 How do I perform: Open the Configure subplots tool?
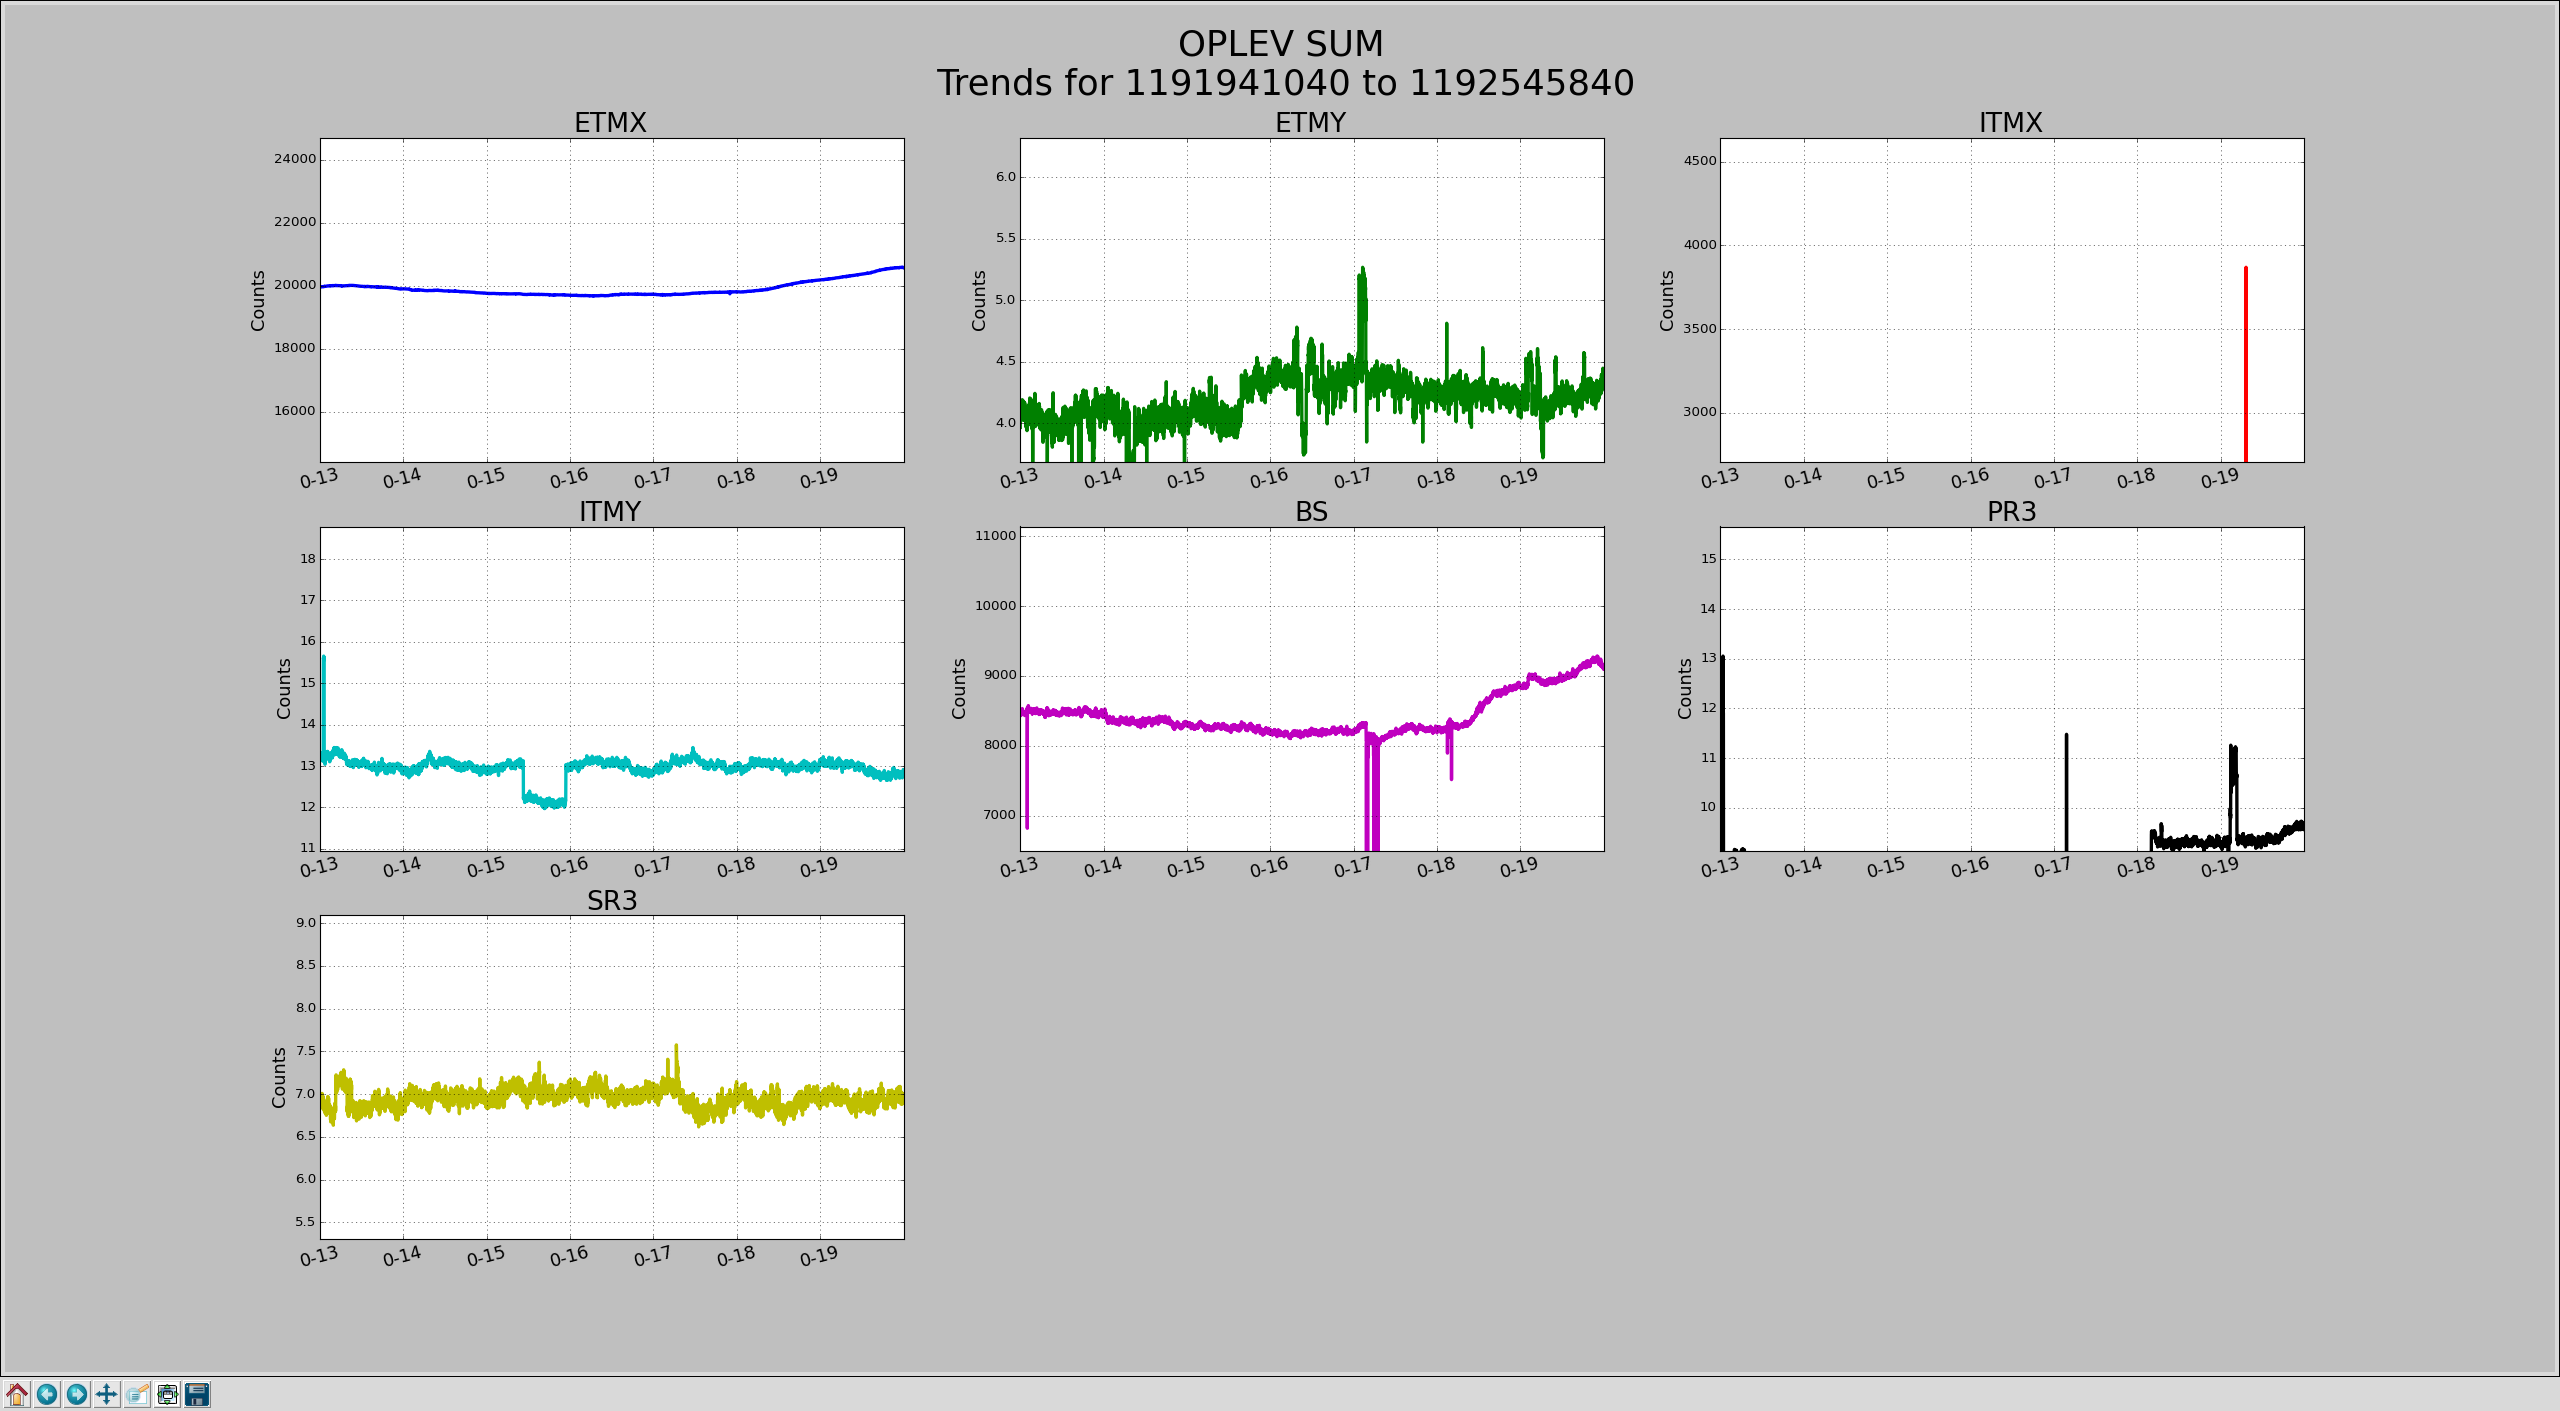(168, 1394)
